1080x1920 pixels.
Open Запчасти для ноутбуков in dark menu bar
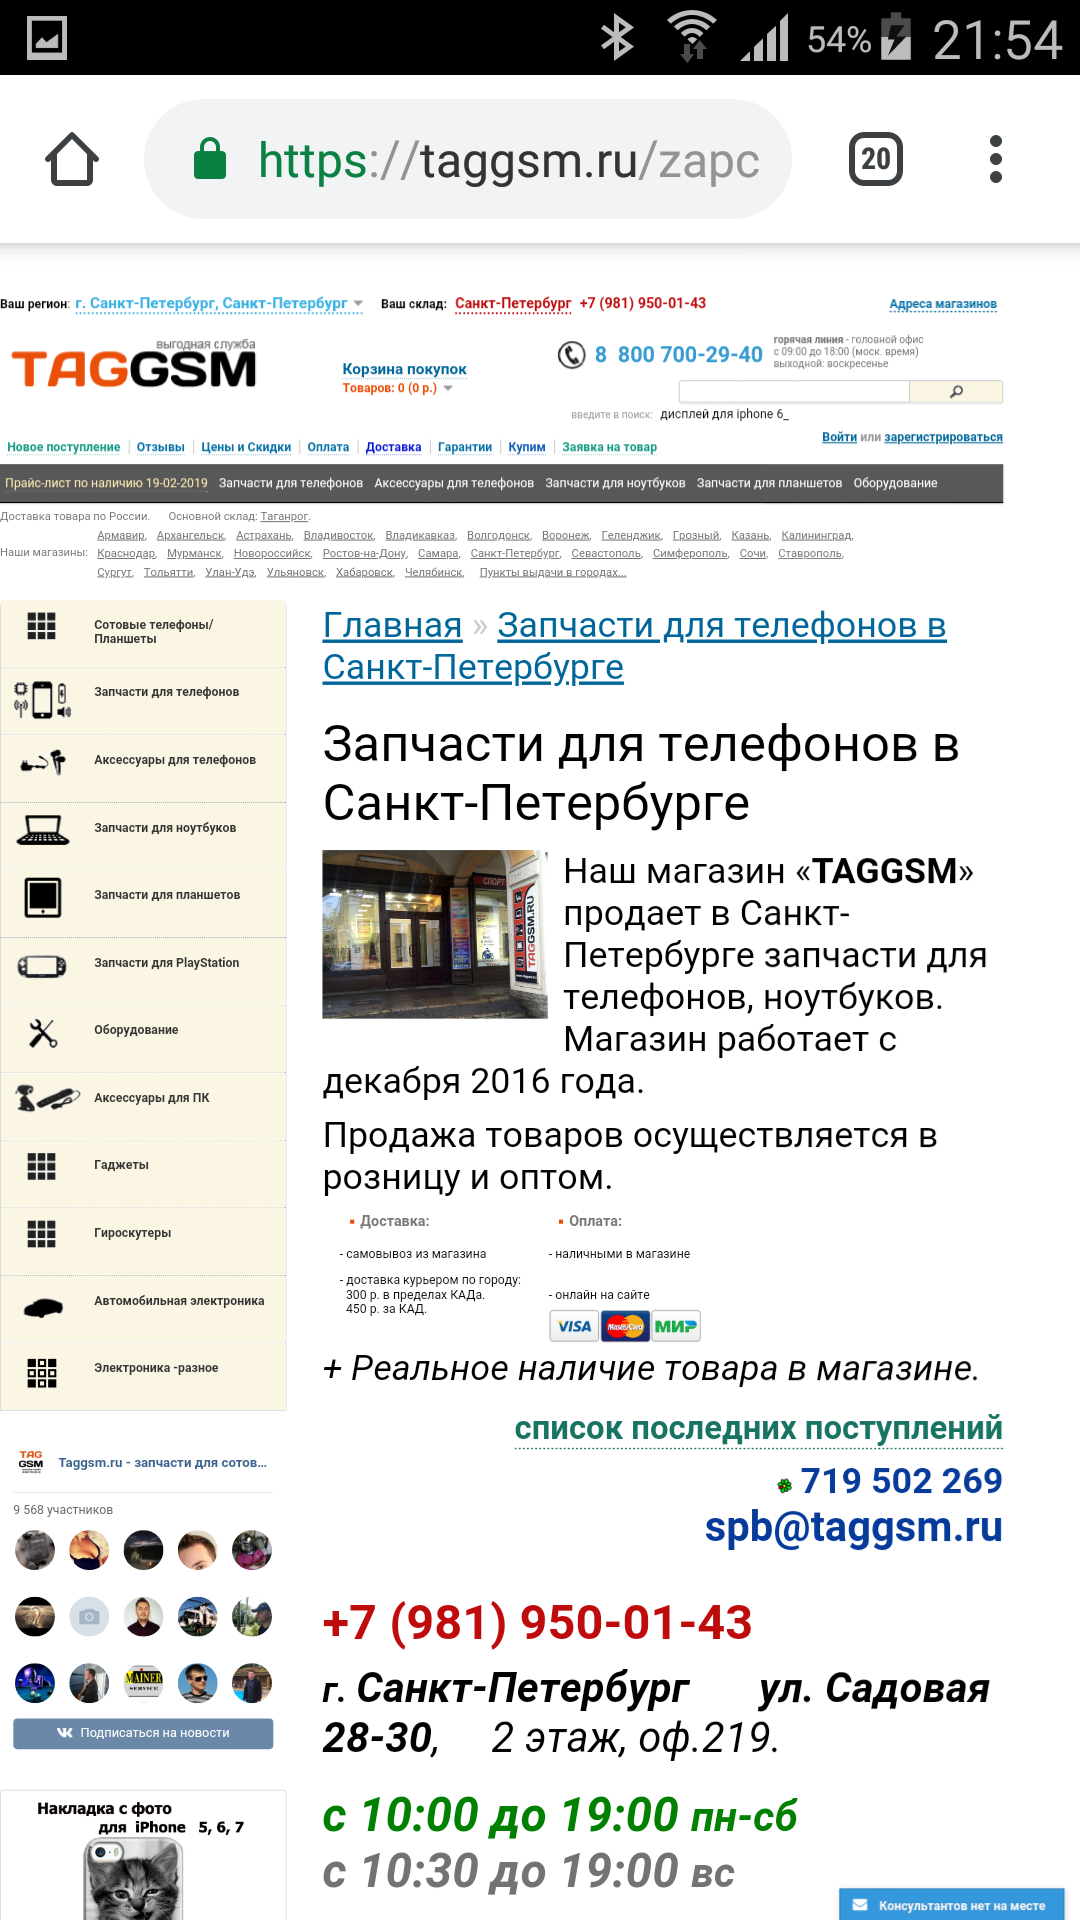(x=615, y=483)
